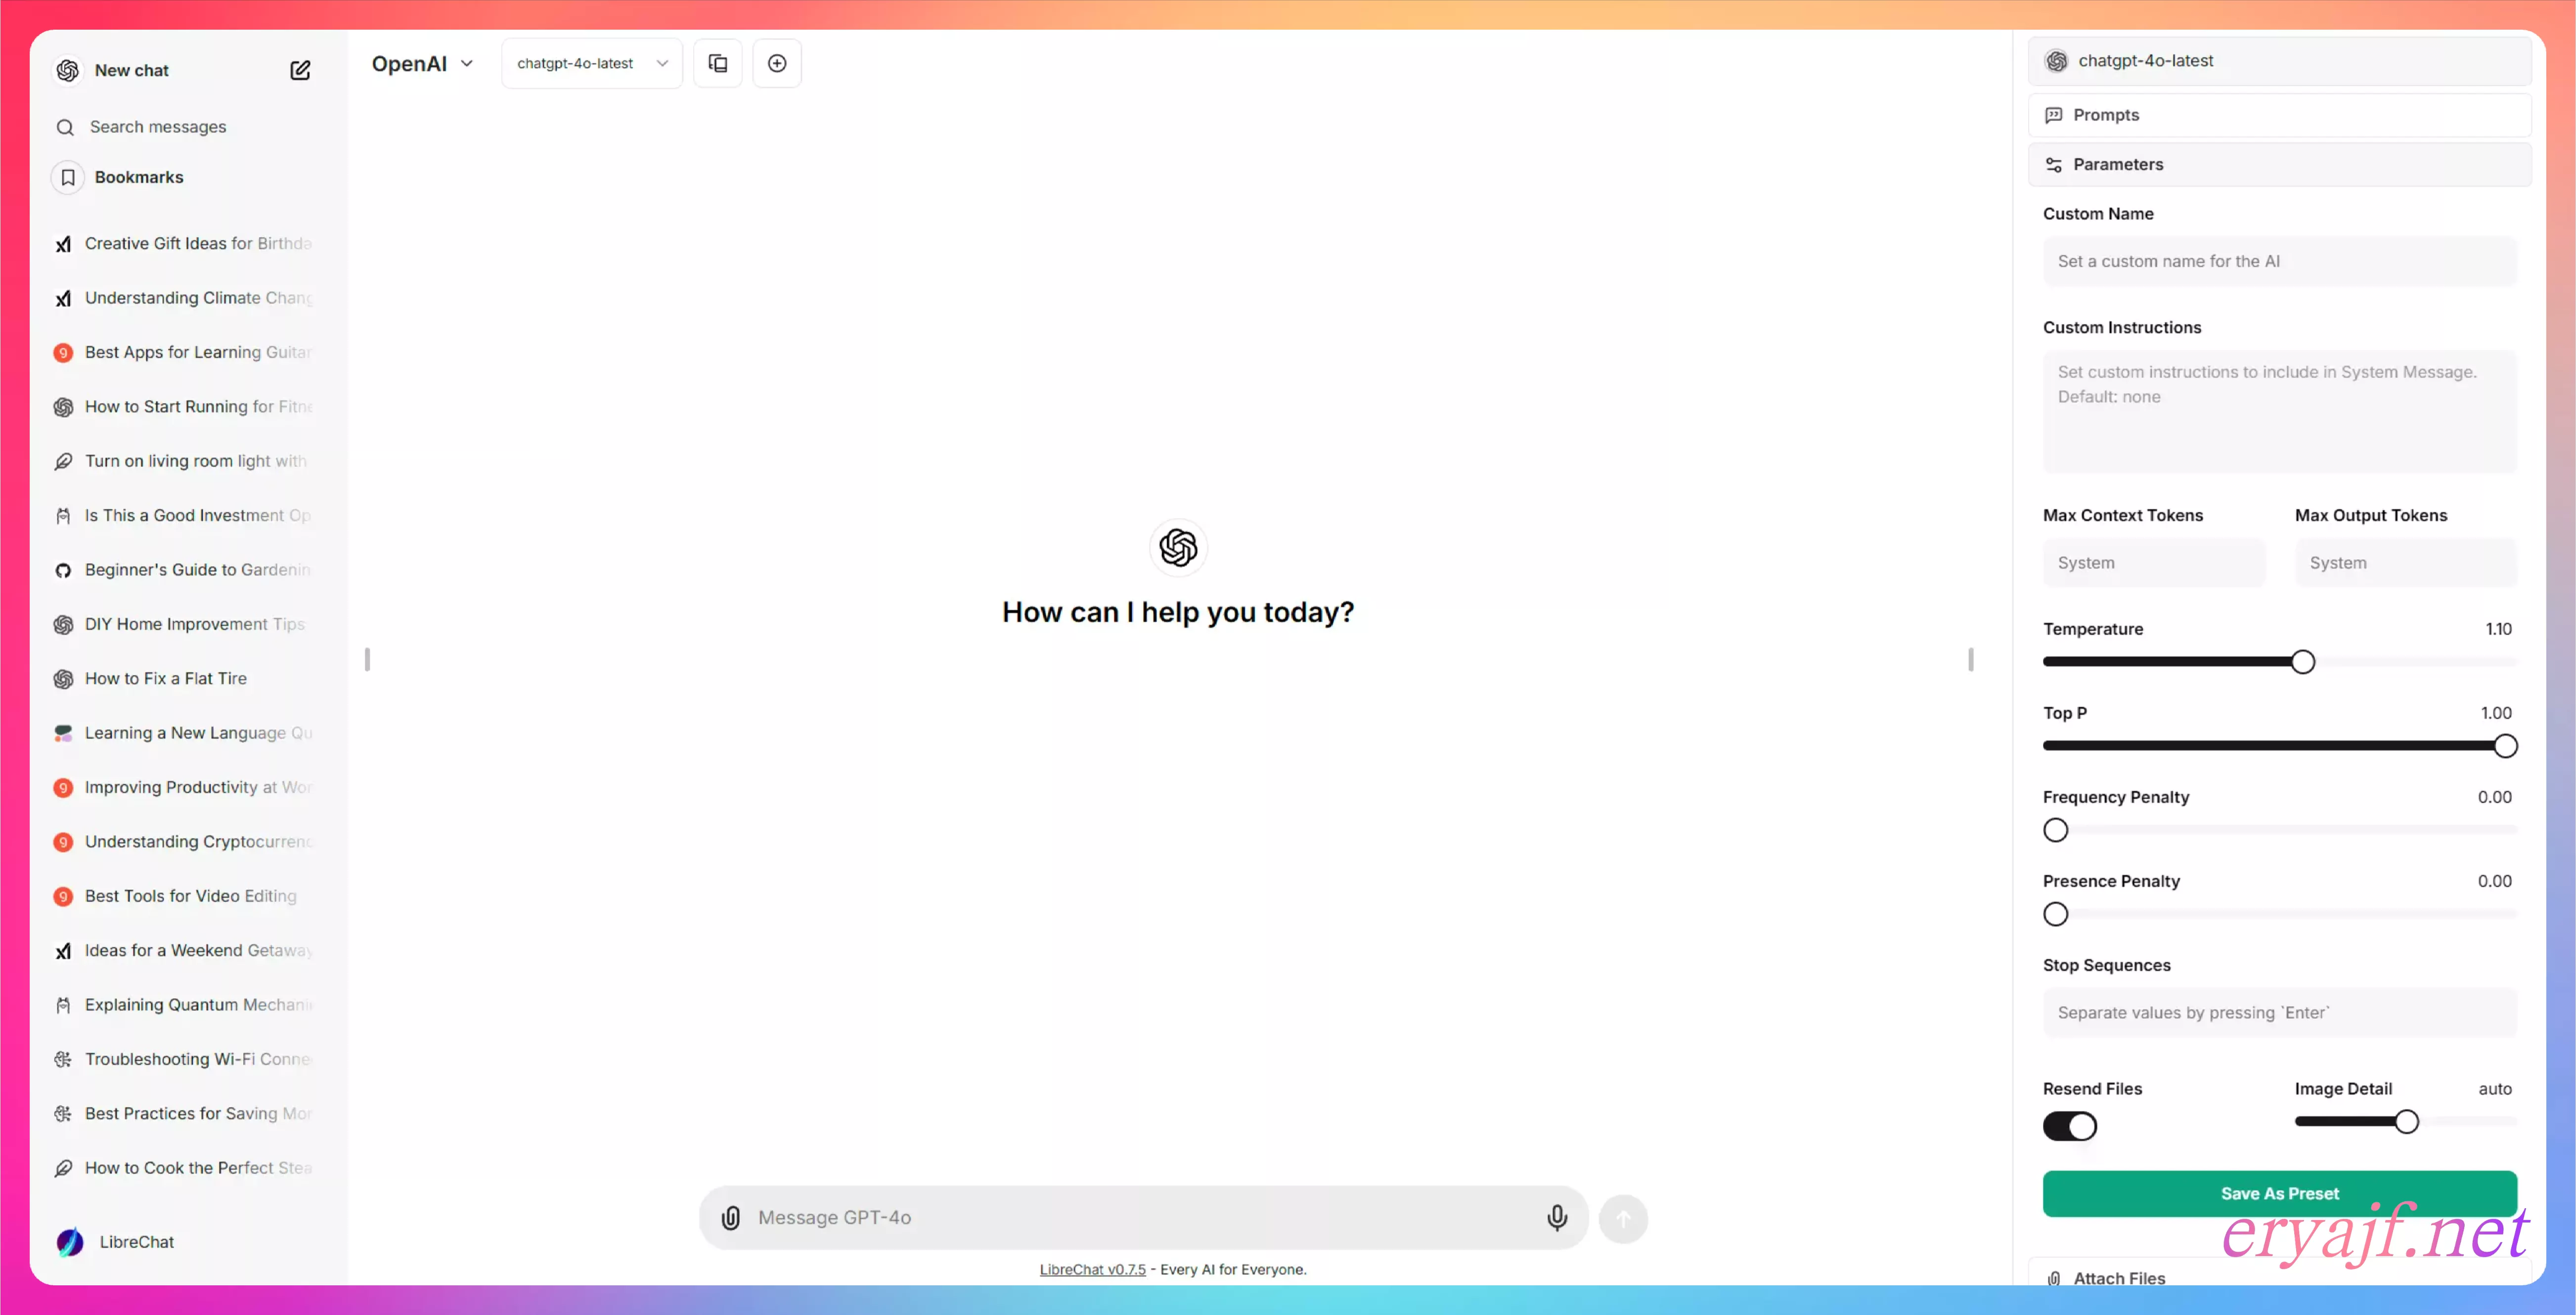2576x1315 pixels.
Task: Open the LibreChat account menu label
Action: pos(136,1241)
